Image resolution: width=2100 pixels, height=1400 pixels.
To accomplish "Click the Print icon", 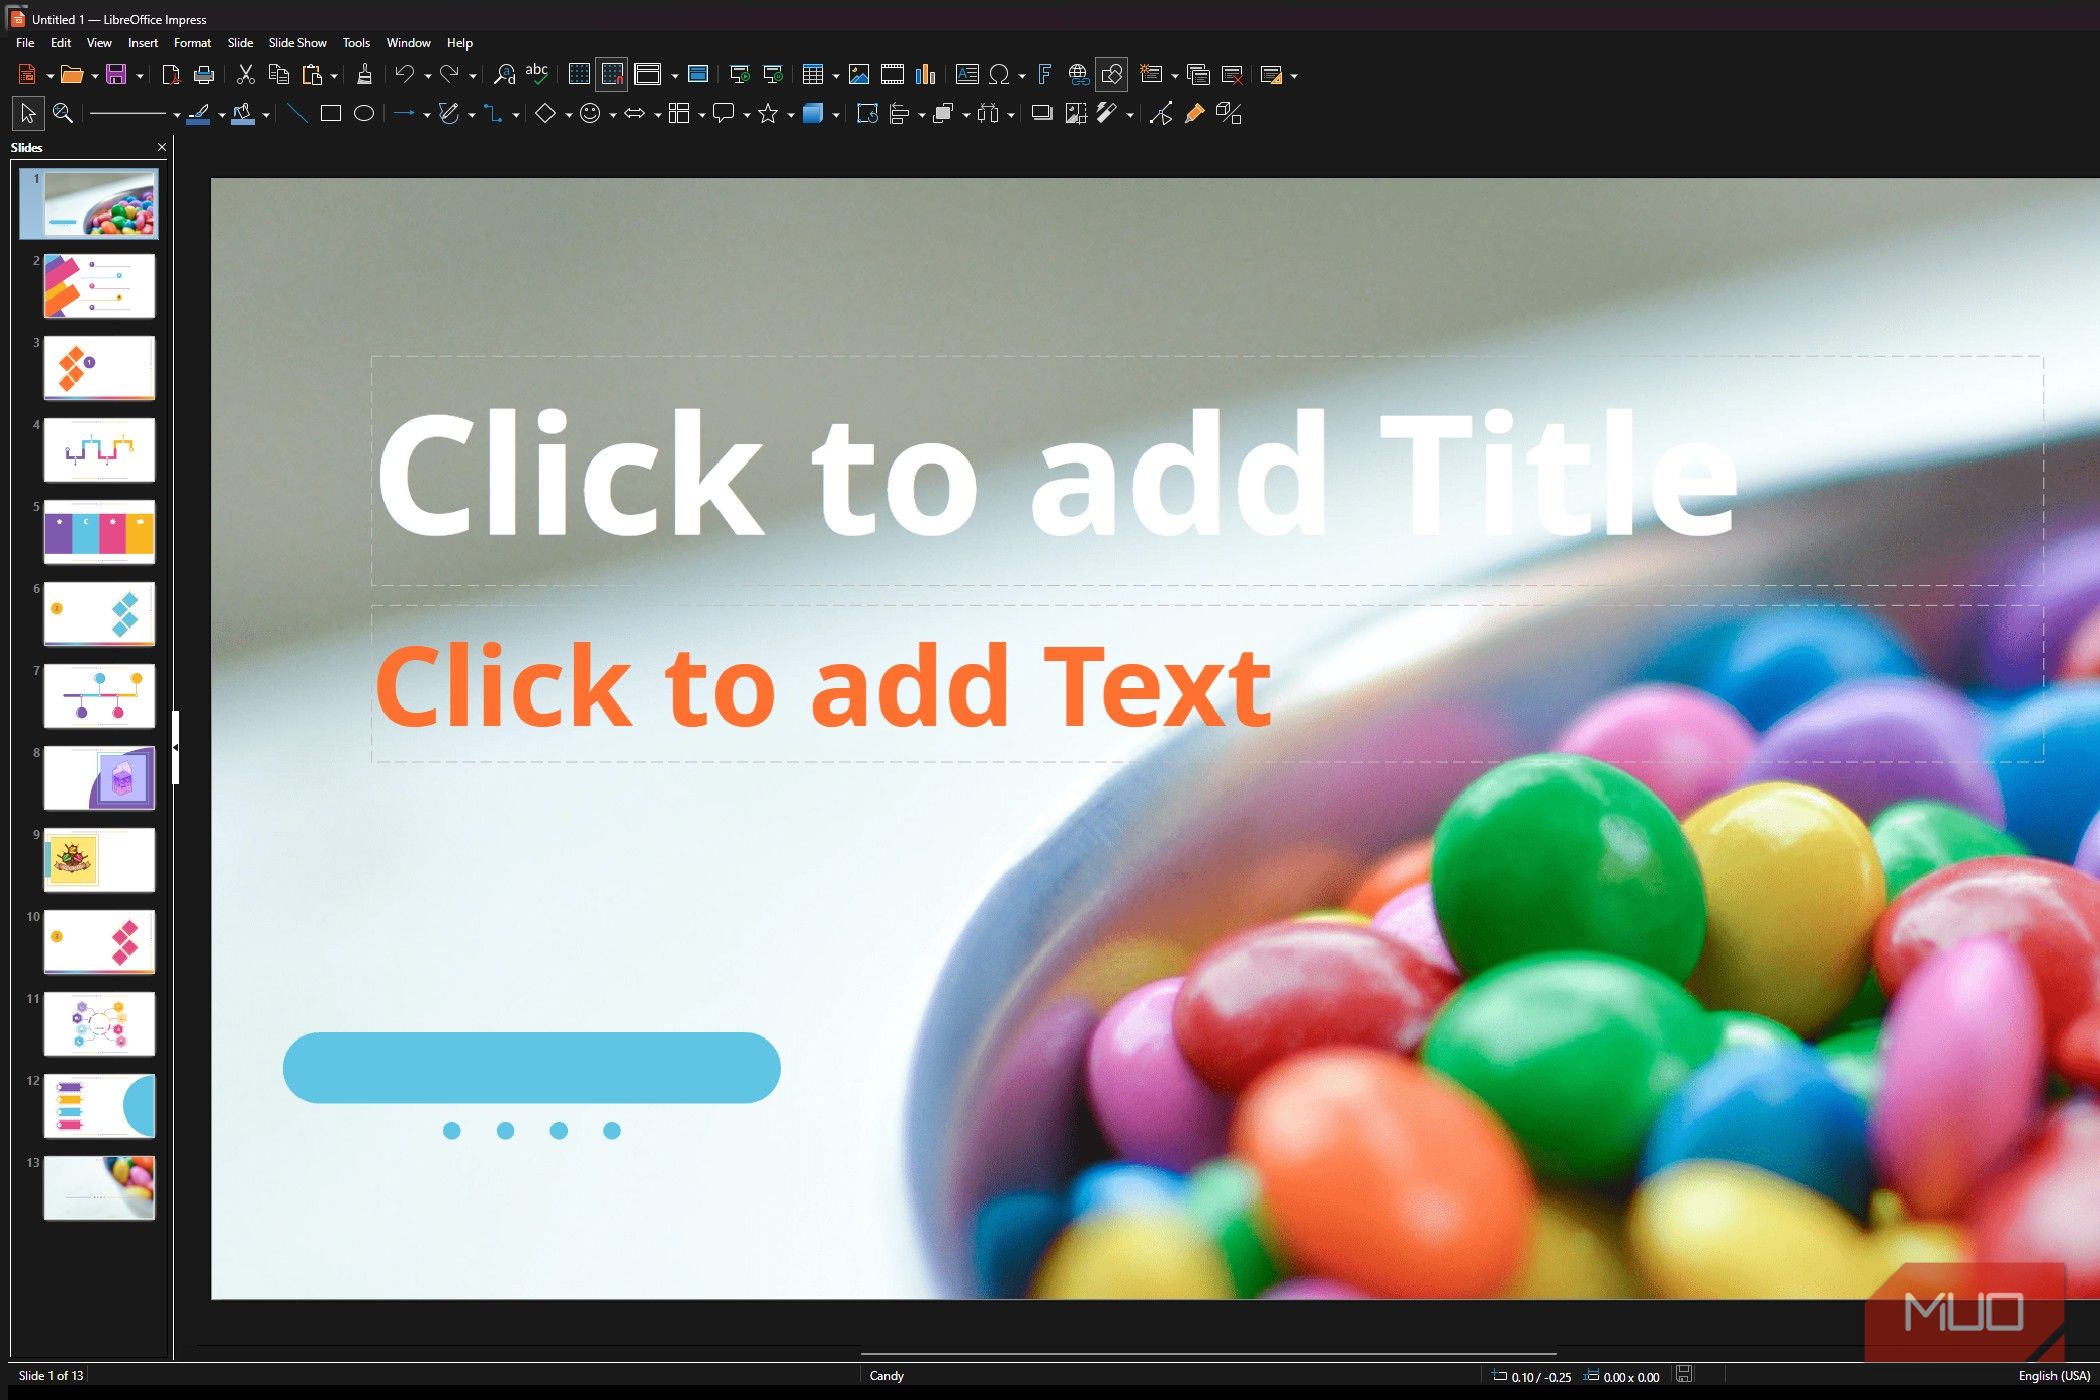I will pos(204,74).
